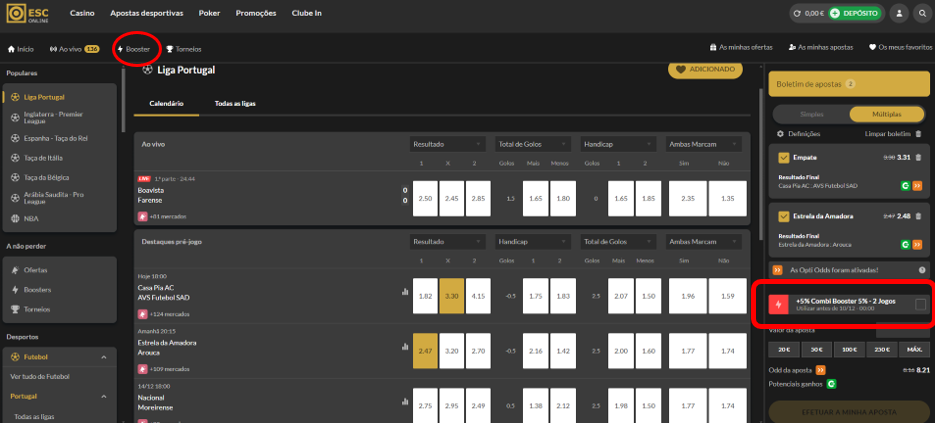Deselect highlighted 2.47 odds for Estrela da Amadora
The width and height of the screenshot is (935, 423).
click(425, 351)
